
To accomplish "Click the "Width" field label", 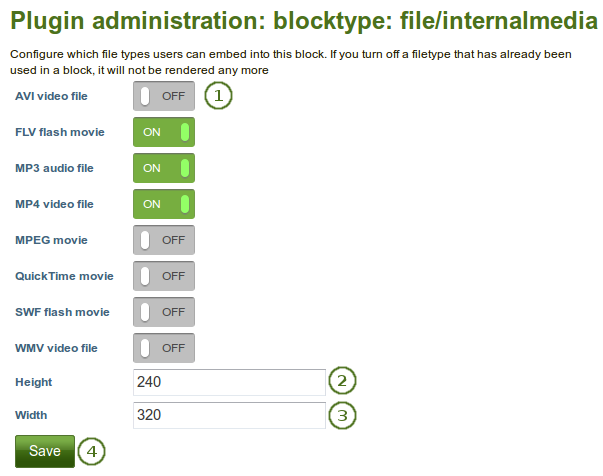I will pyautogui.click(x=32, y=415).
